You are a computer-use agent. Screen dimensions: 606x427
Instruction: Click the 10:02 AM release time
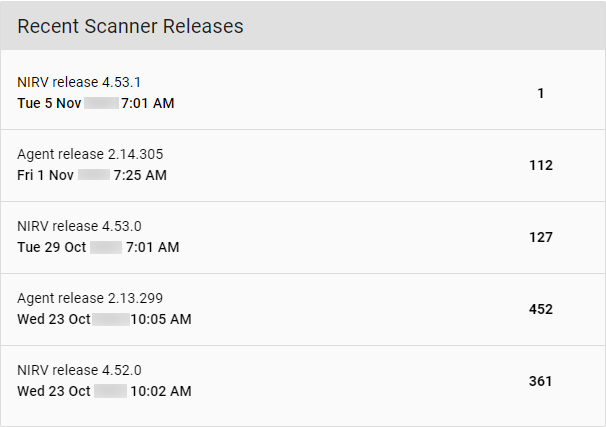[x=160, y=391]
